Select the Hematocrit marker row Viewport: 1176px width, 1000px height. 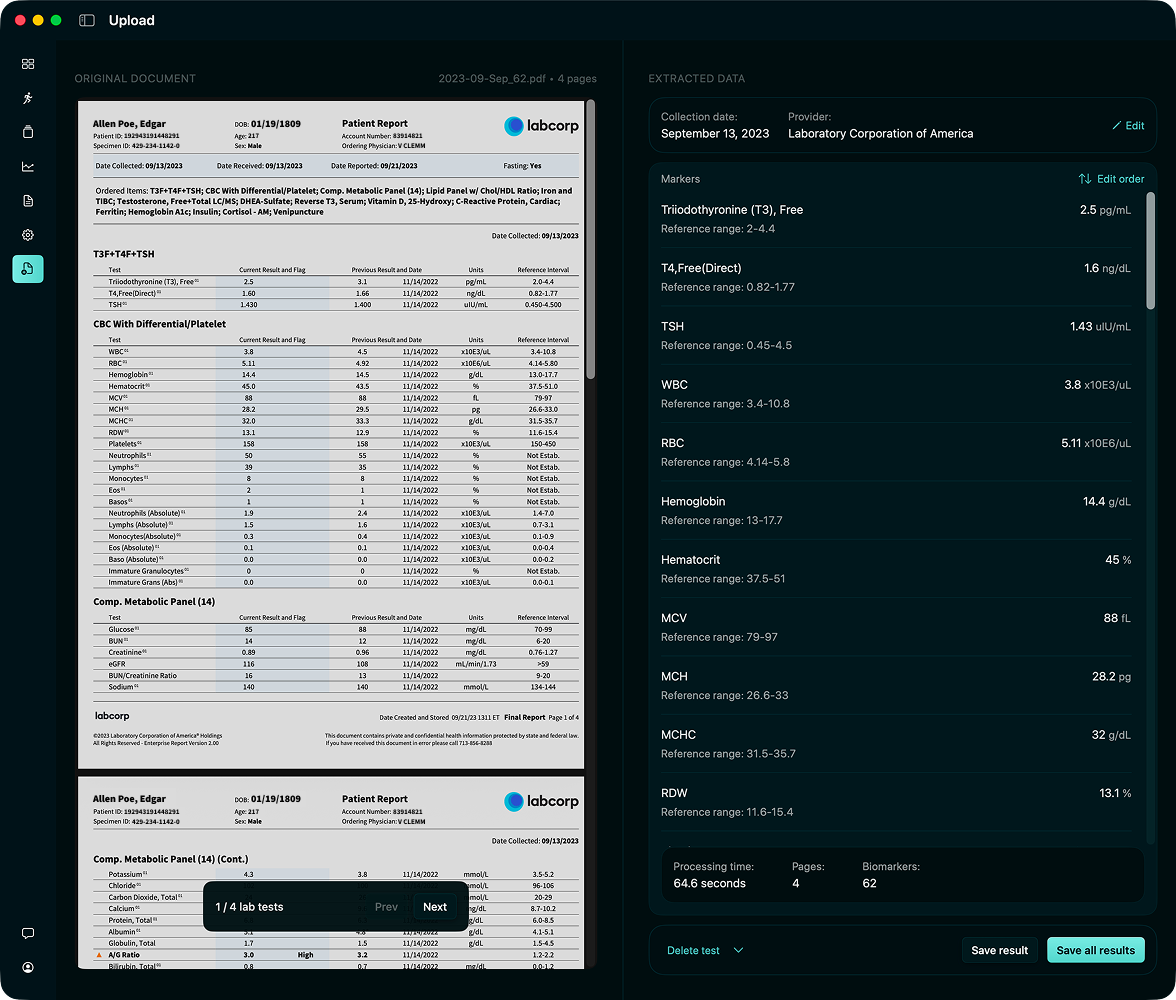point(896,569)
